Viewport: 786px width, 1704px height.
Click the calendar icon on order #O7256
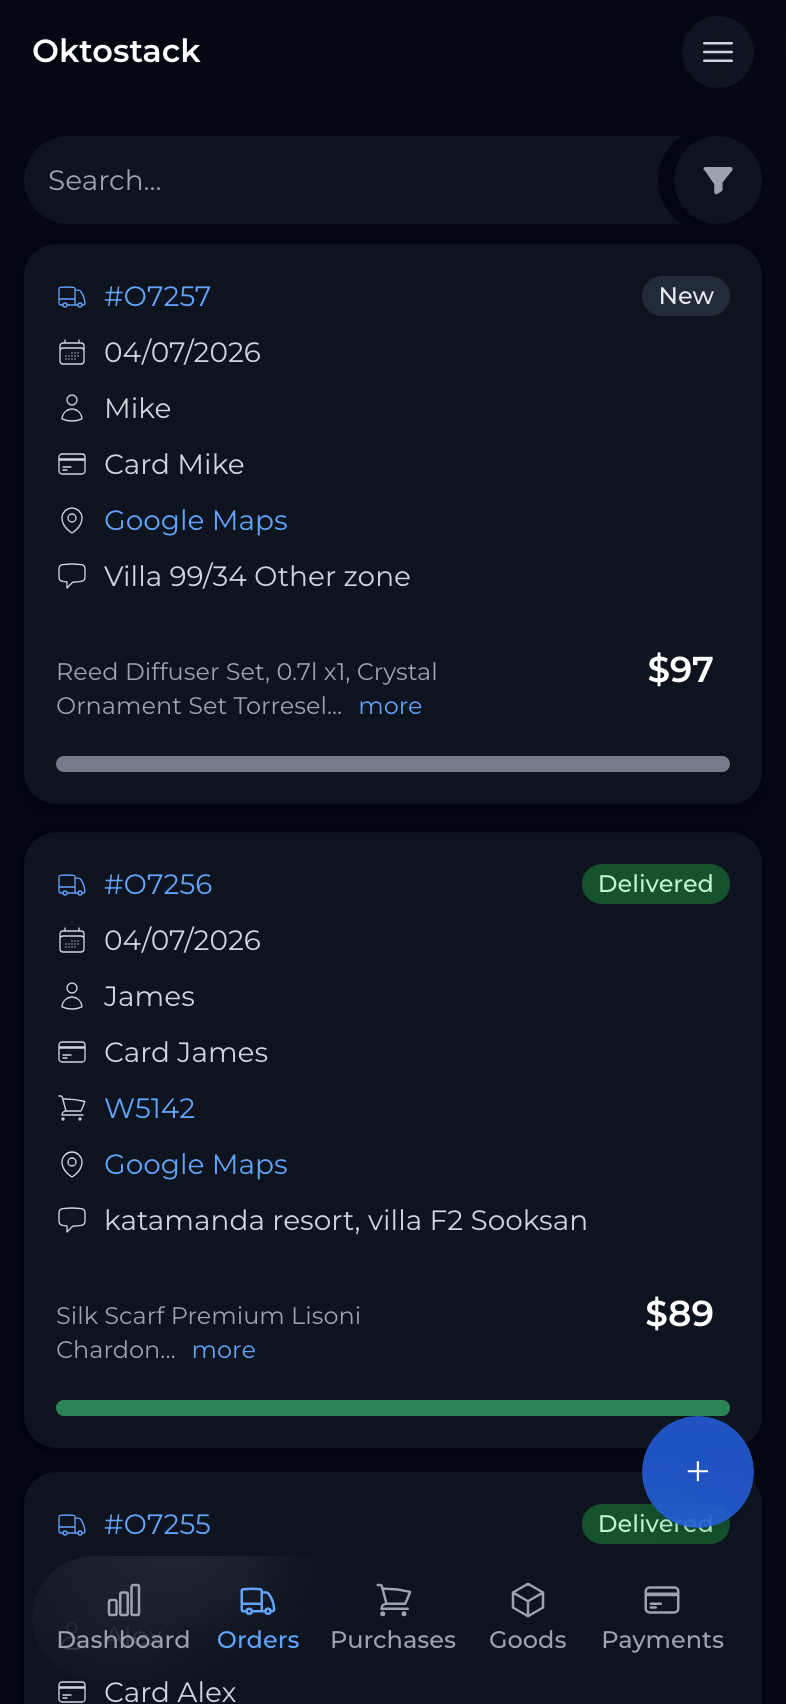pyautogui.click(x=71, y=940)
